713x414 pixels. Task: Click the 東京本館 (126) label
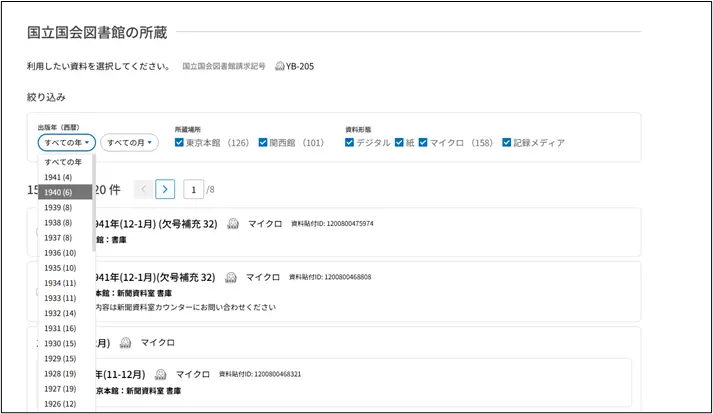[x=217, y=143]
